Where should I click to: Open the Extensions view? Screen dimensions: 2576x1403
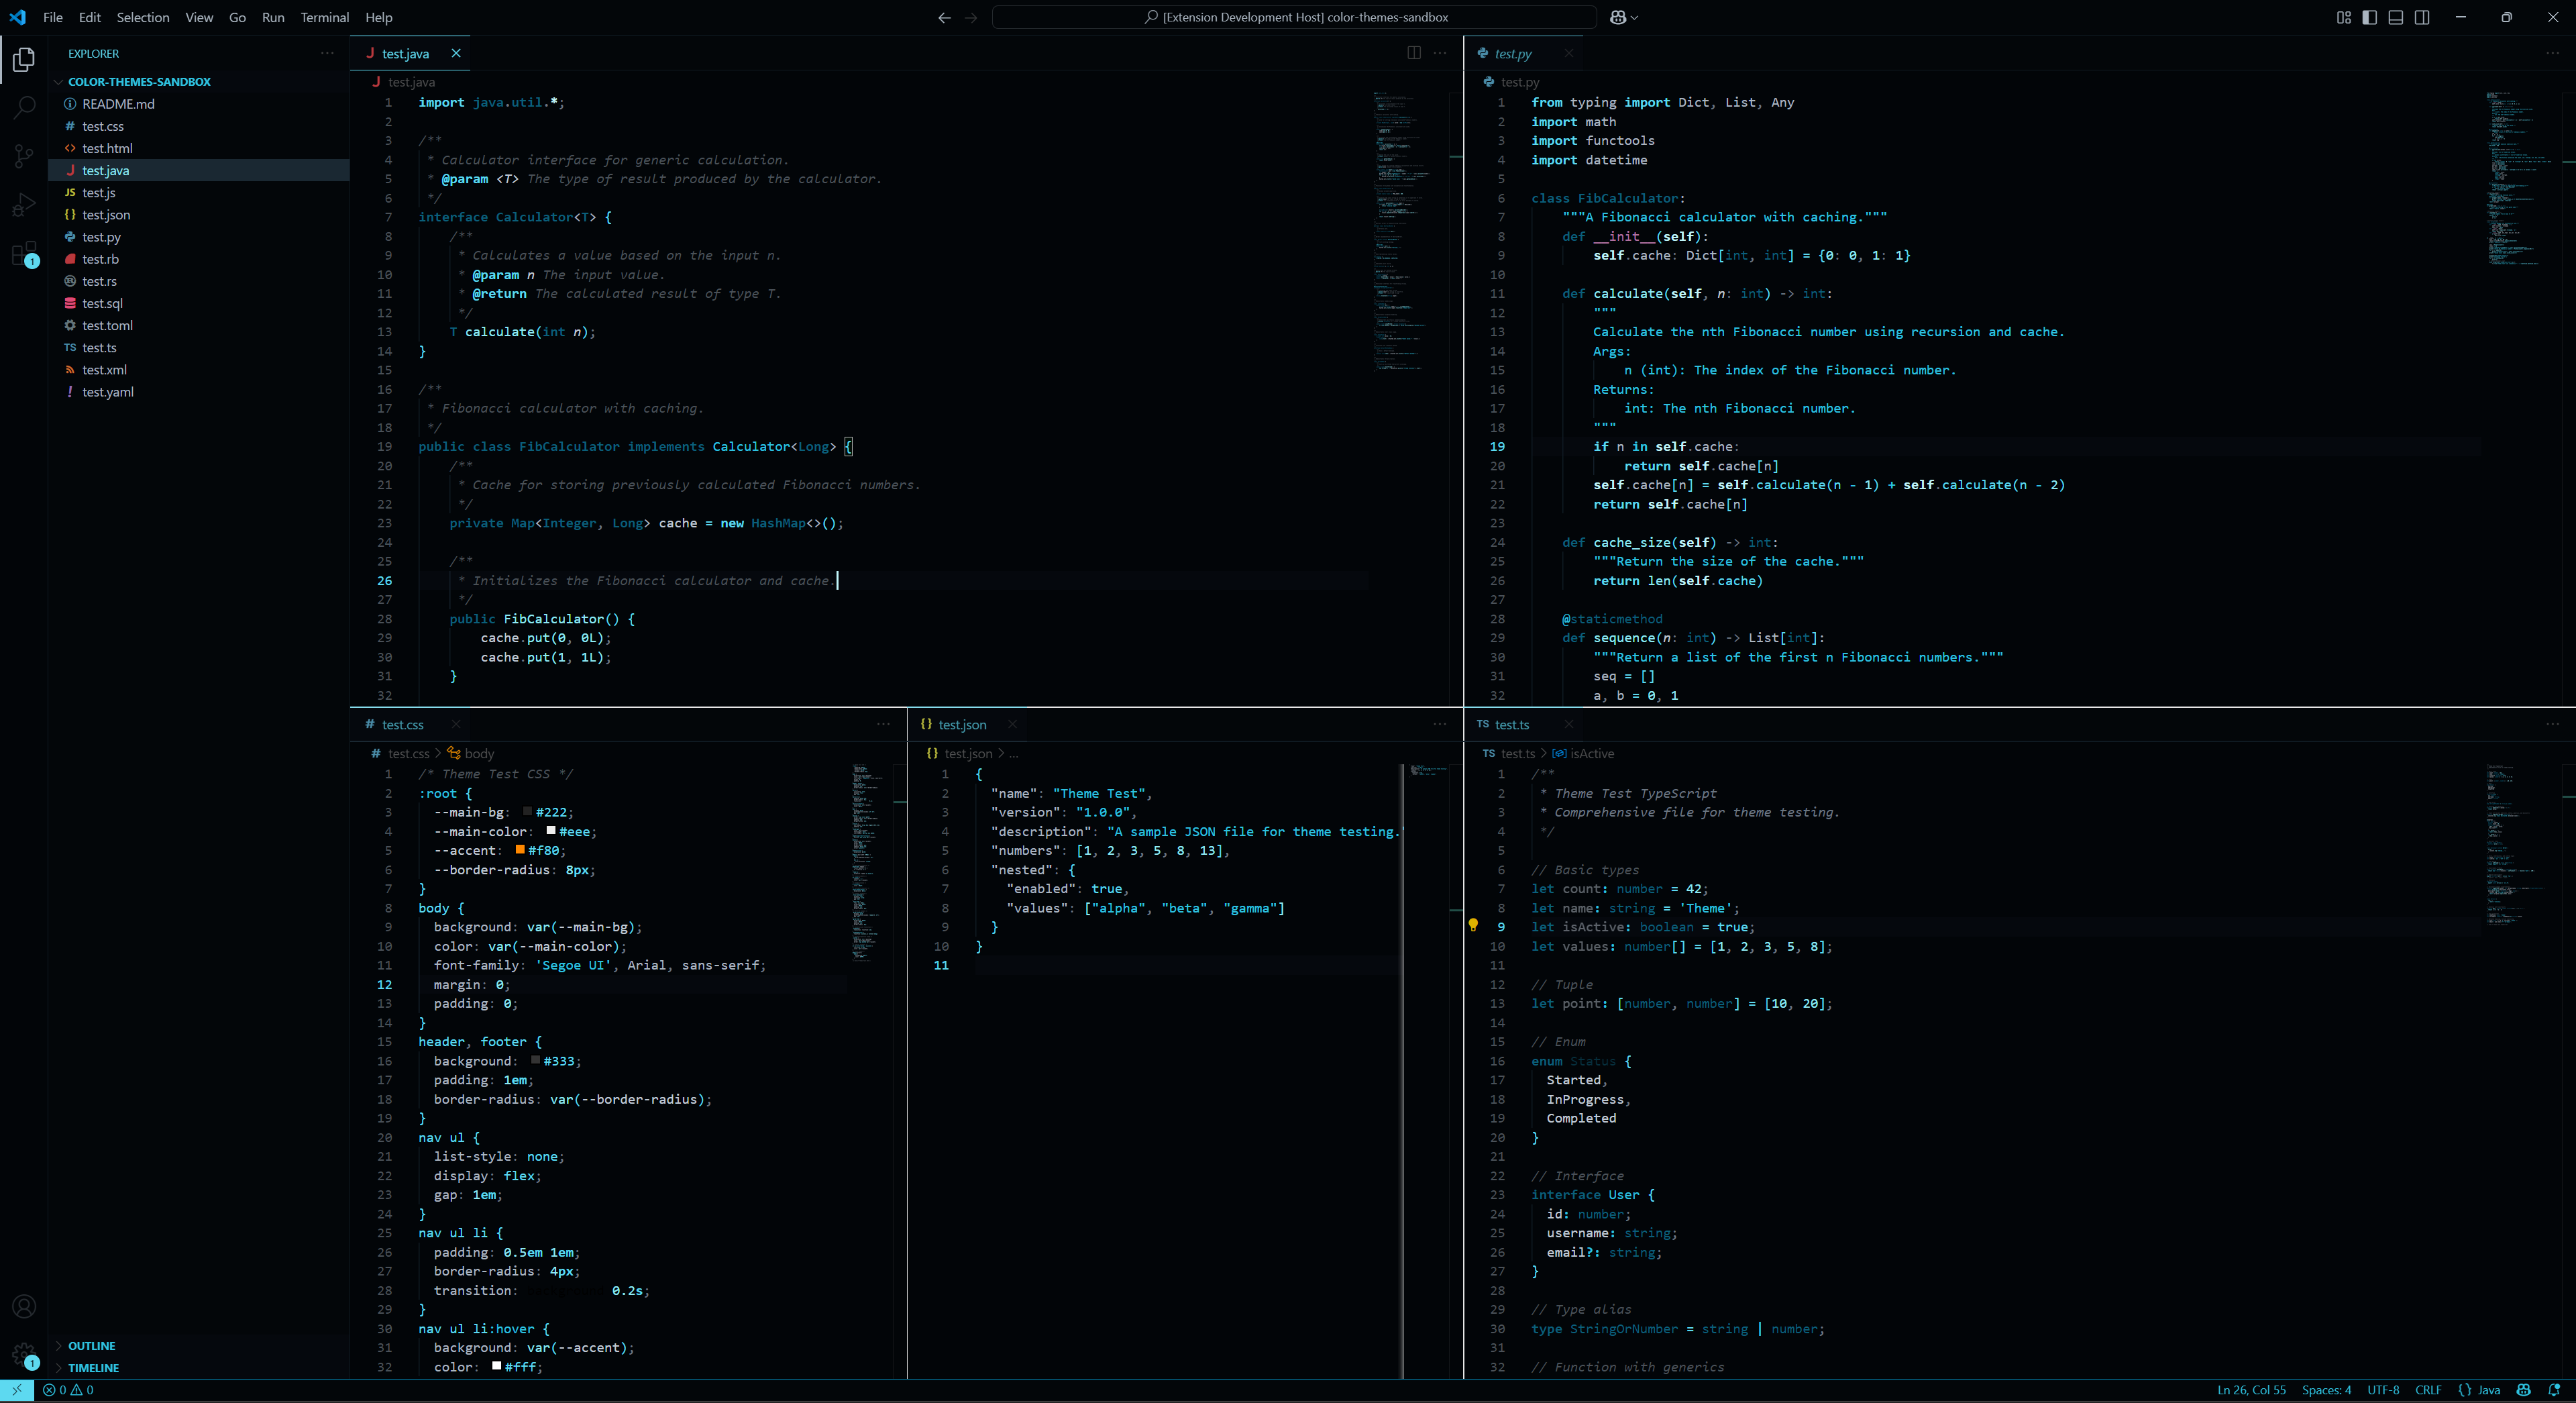(x=24, y=254)
